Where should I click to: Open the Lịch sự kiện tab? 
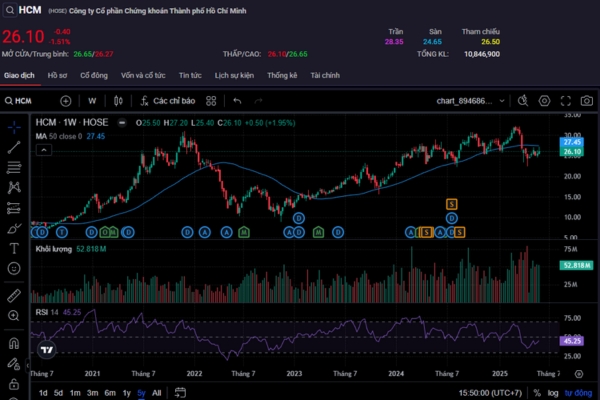[234, 75]
